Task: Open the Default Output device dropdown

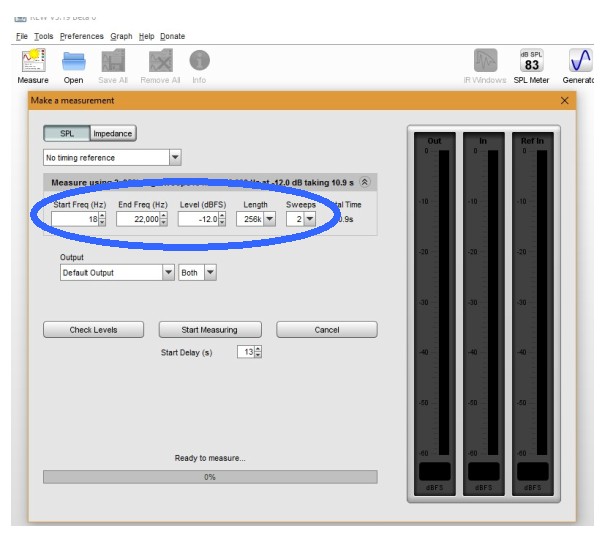Action: (167, 272)
